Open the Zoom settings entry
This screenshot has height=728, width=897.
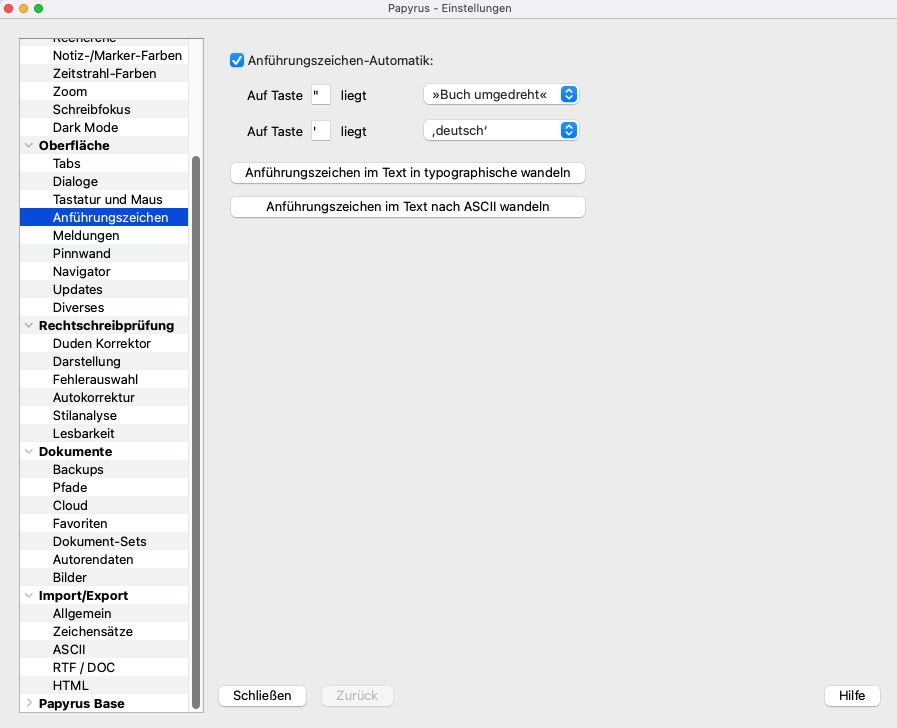(104, 92)
